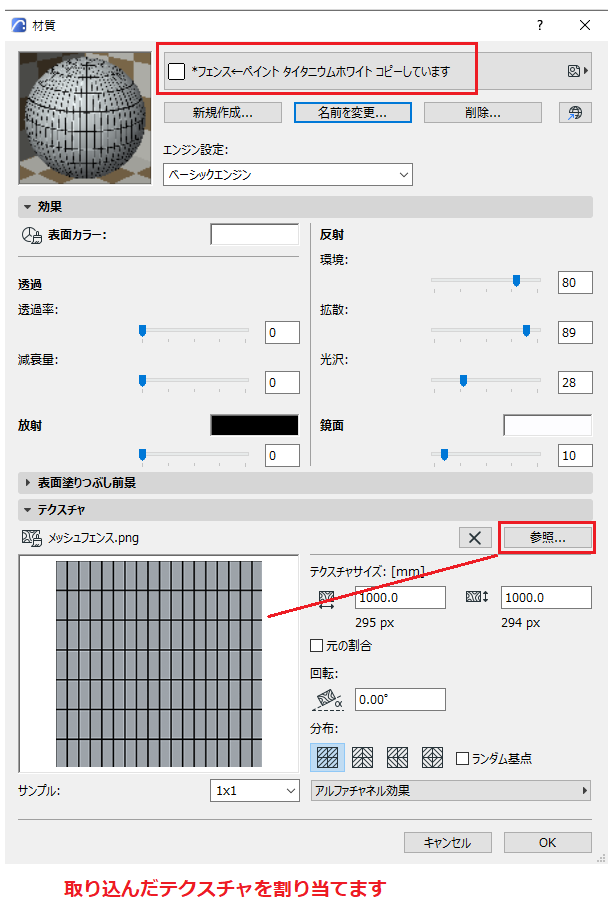The image size is (613, 910).
Task: Click the 光沢 value field showing 28
Action: click(x=575, y=382)
